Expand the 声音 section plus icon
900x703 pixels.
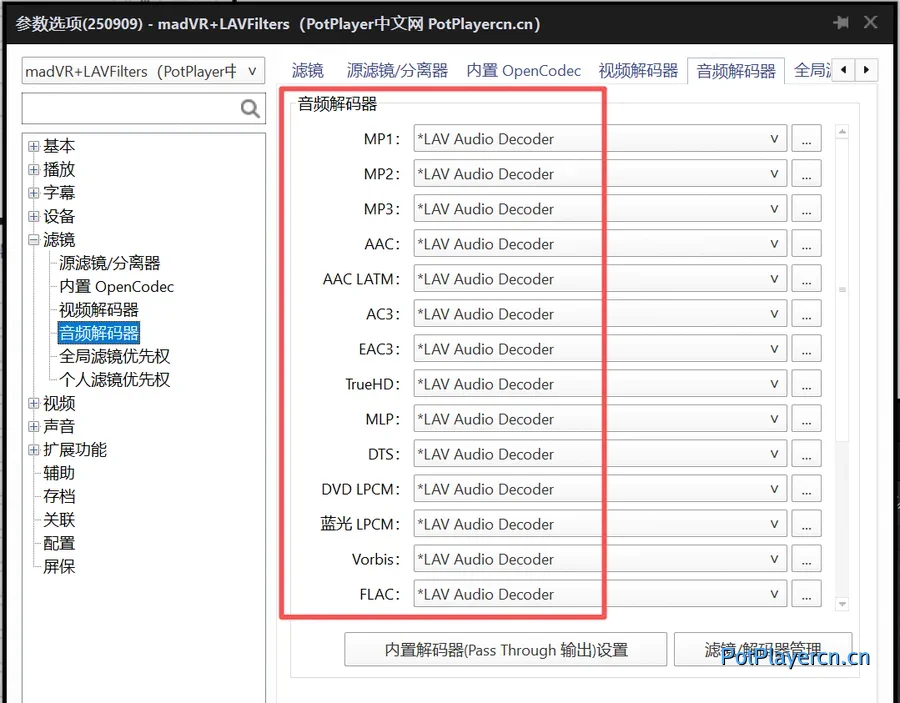33,426
